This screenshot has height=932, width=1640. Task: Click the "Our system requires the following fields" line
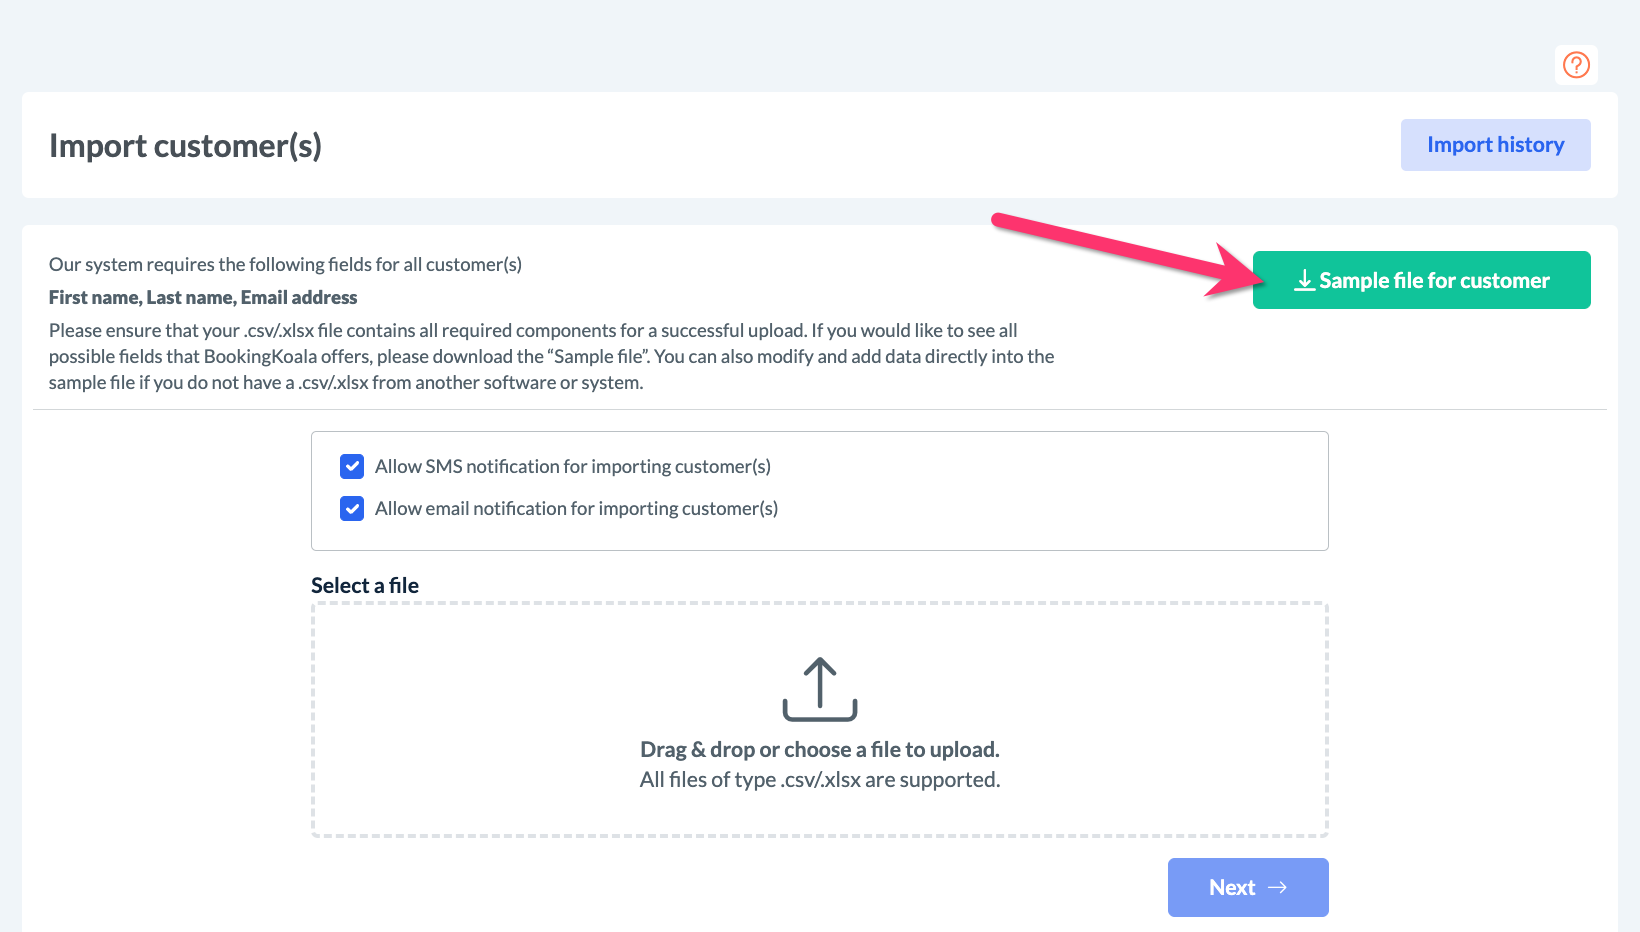click(285, 265)
